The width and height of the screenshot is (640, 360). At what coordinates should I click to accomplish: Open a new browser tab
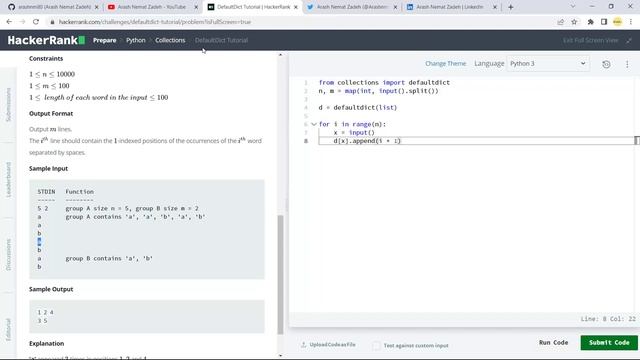point(510,7)
